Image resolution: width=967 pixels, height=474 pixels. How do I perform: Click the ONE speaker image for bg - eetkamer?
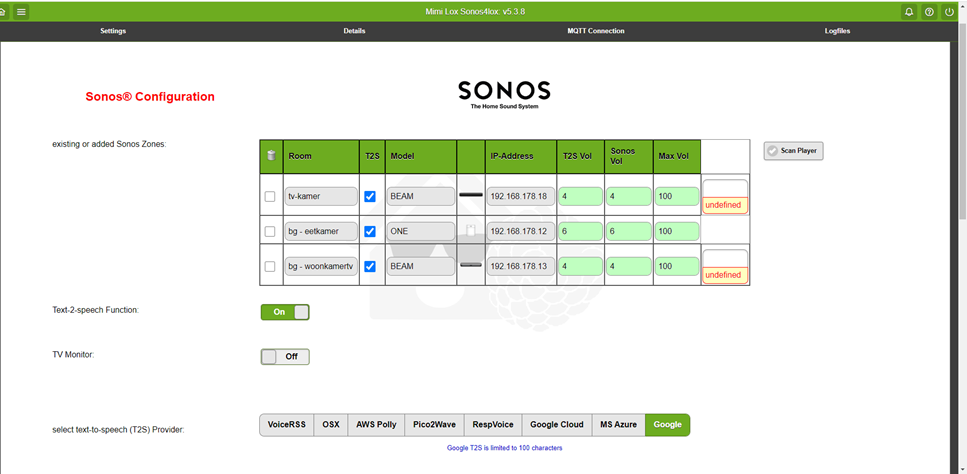(471, 231)
